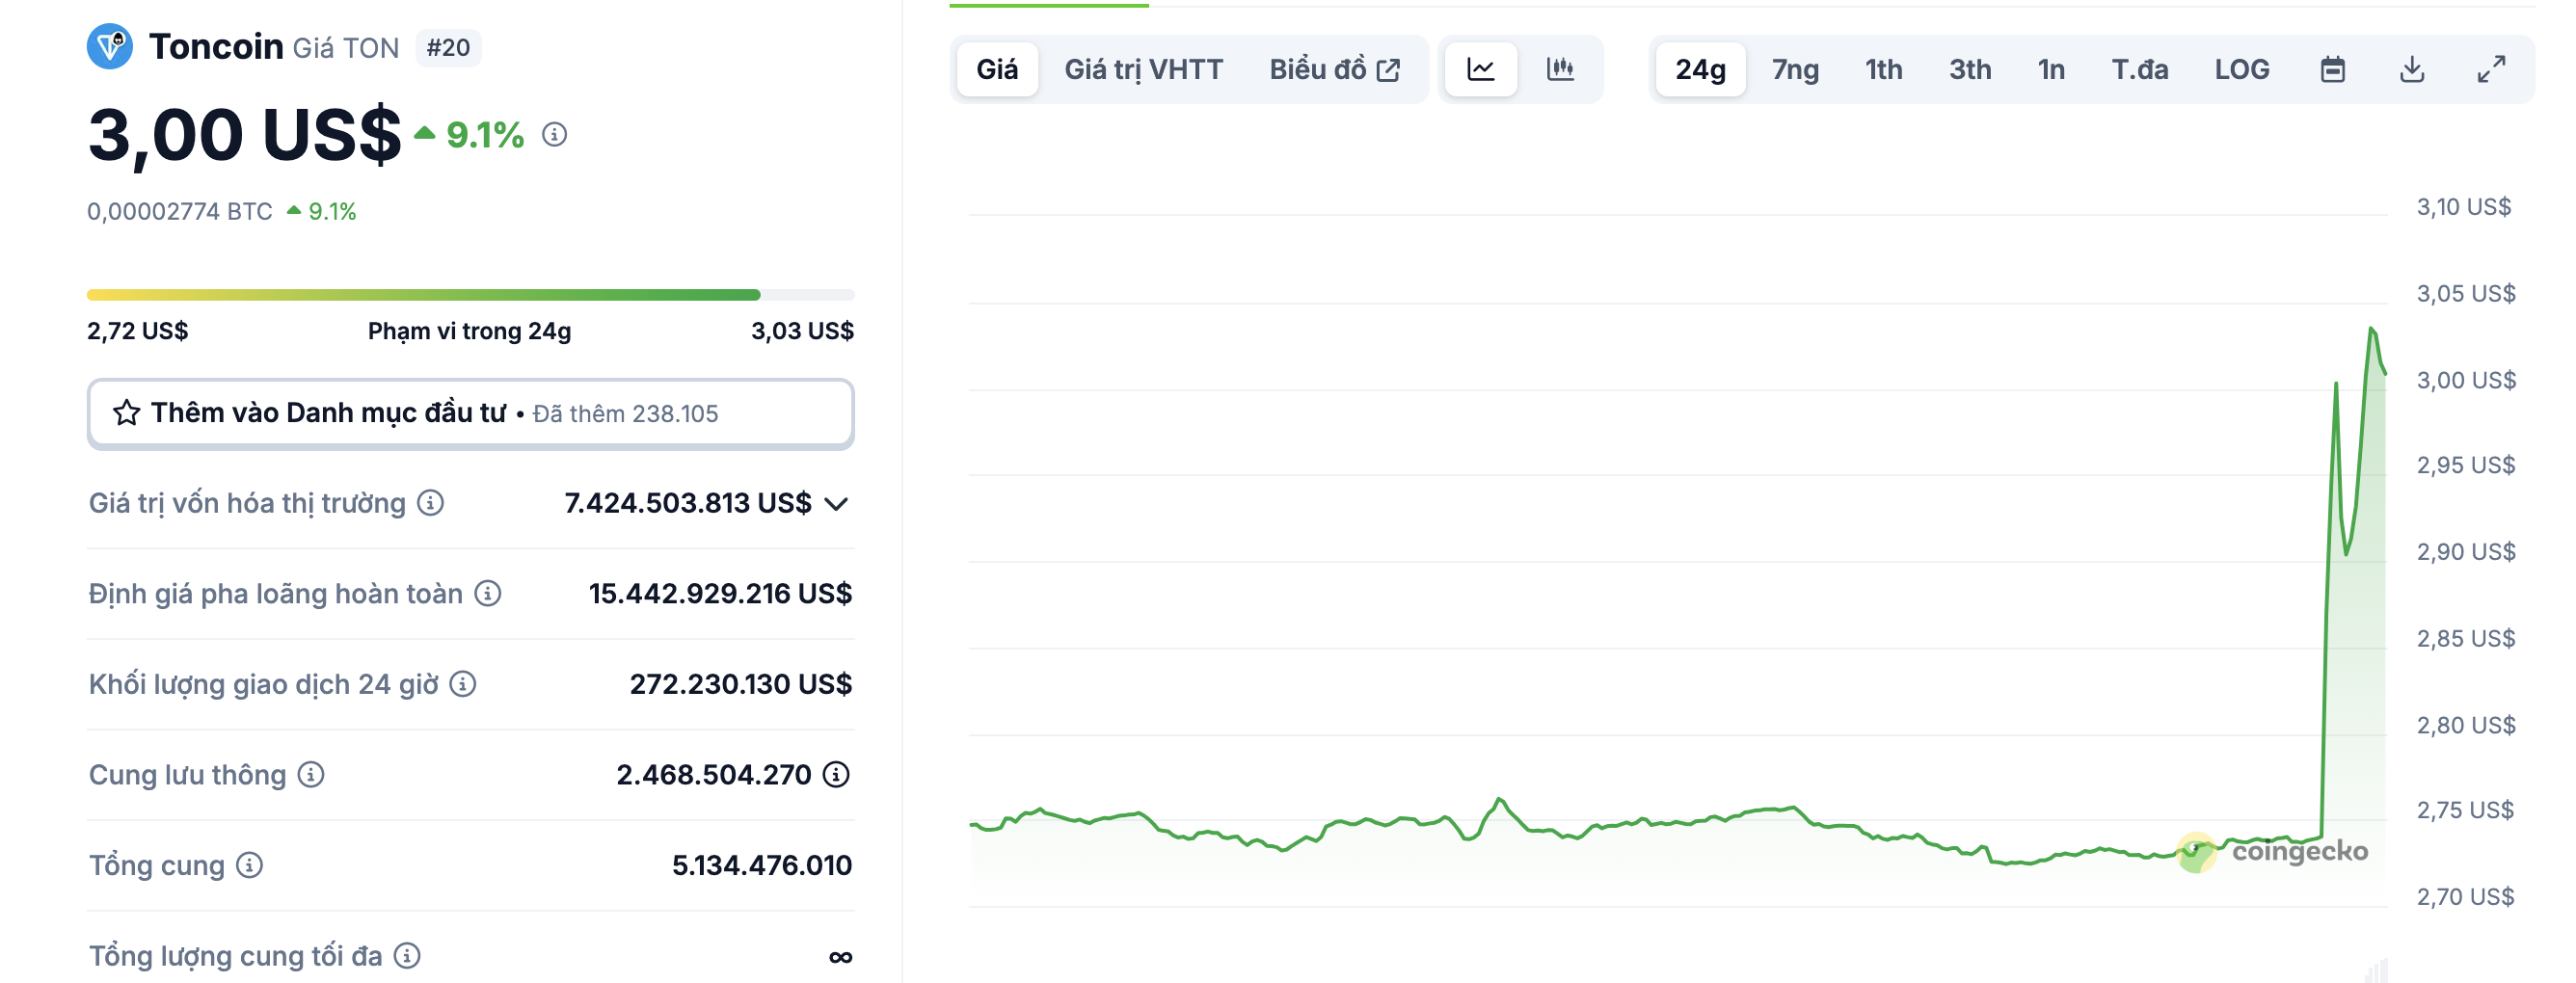
Task: Switch to the Giá tab
Action: point(996,69)
